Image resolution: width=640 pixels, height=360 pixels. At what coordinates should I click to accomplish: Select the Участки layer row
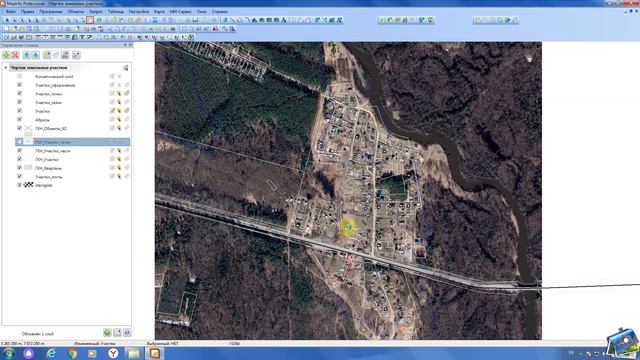click(x=73, y=111)
